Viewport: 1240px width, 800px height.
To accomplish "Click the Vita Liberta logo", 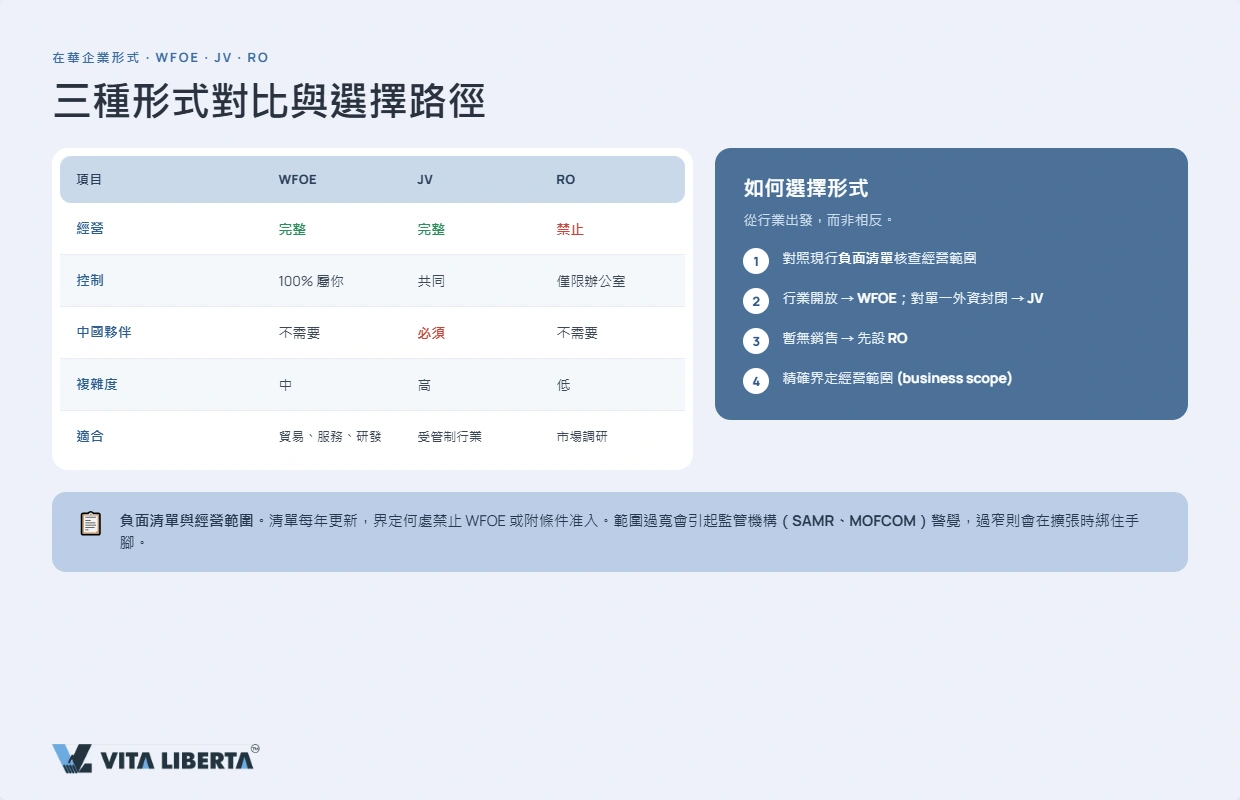I will pyautogui.click(x=156, y=758).
